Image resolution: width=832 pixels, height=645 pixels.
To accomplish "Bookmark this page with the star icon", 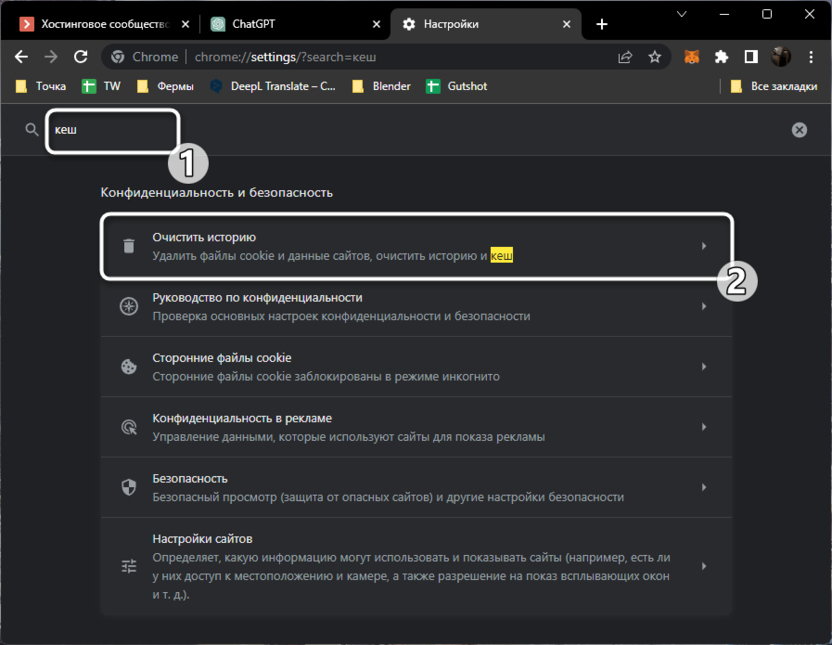I will (655, 57).
